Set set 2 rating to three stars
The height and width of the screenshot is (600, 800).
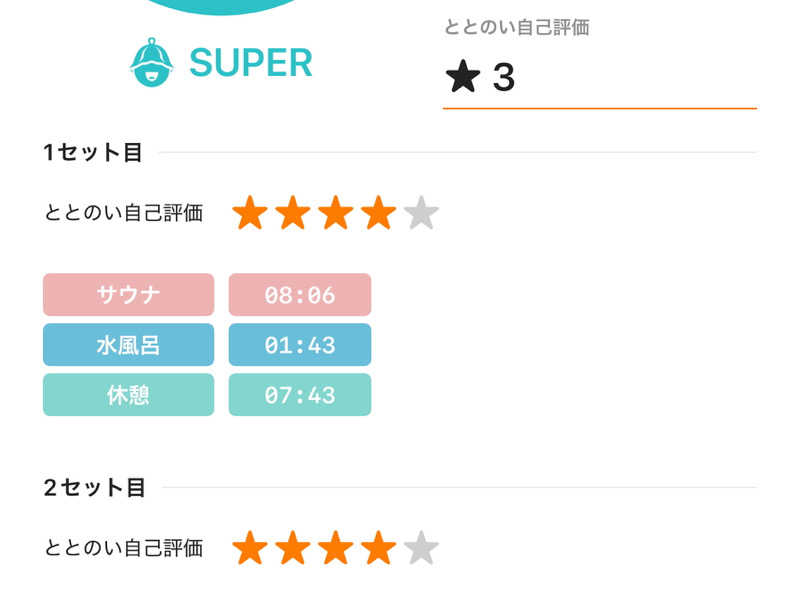click(336, 548)
